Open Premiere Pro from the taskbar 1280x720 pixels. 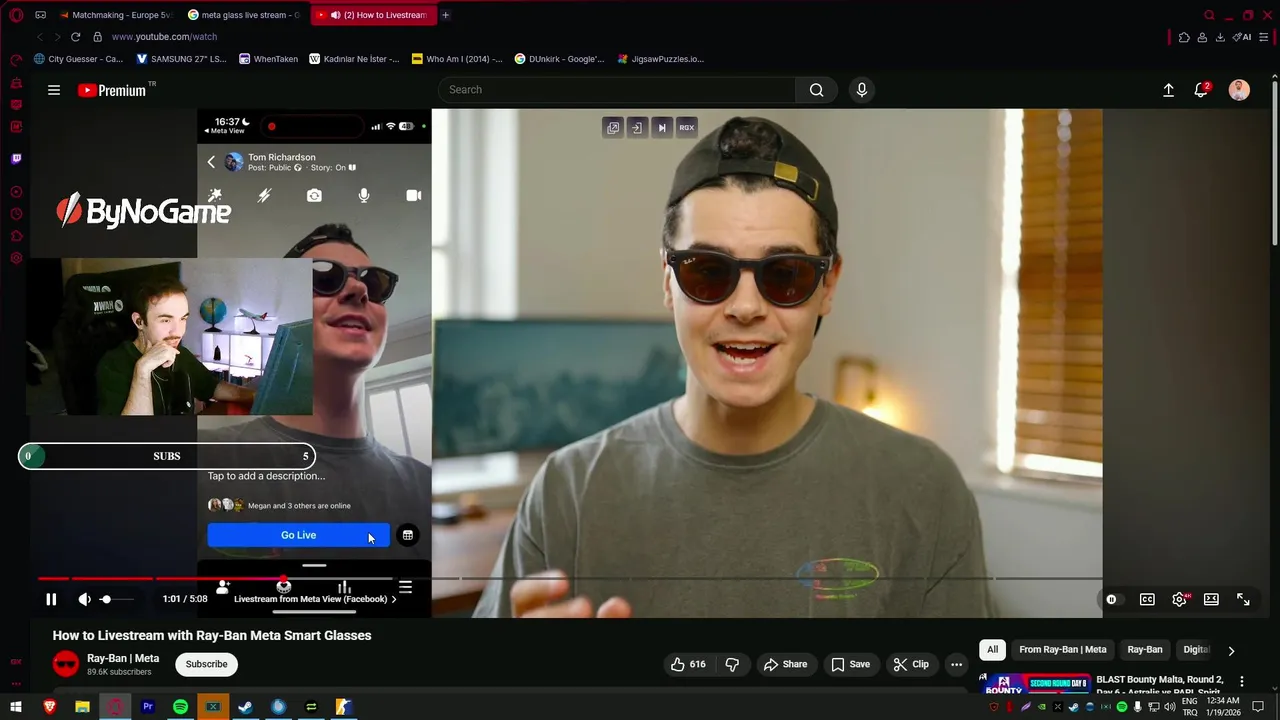147,707
